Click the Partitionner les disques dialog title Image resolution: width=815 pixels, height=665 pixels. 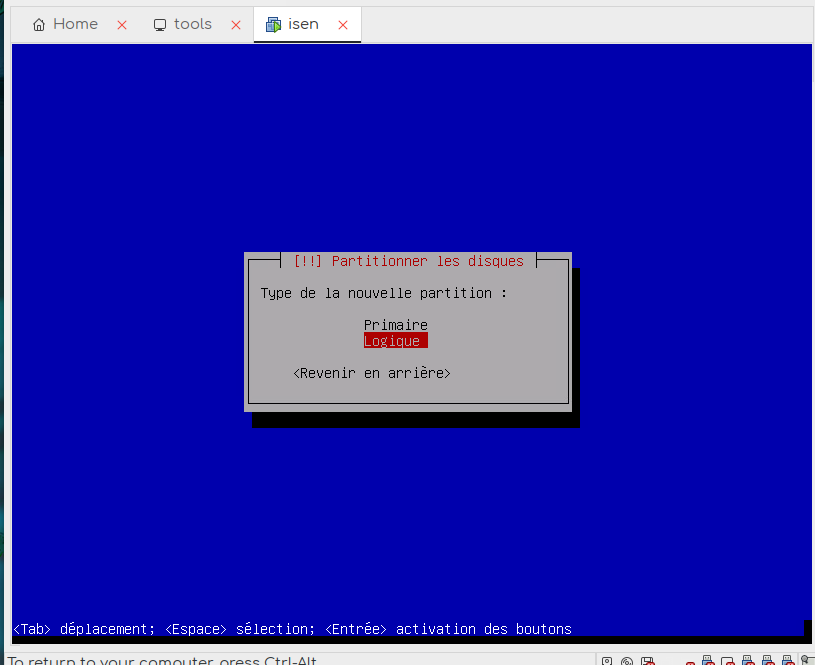[x=408, y=261]
